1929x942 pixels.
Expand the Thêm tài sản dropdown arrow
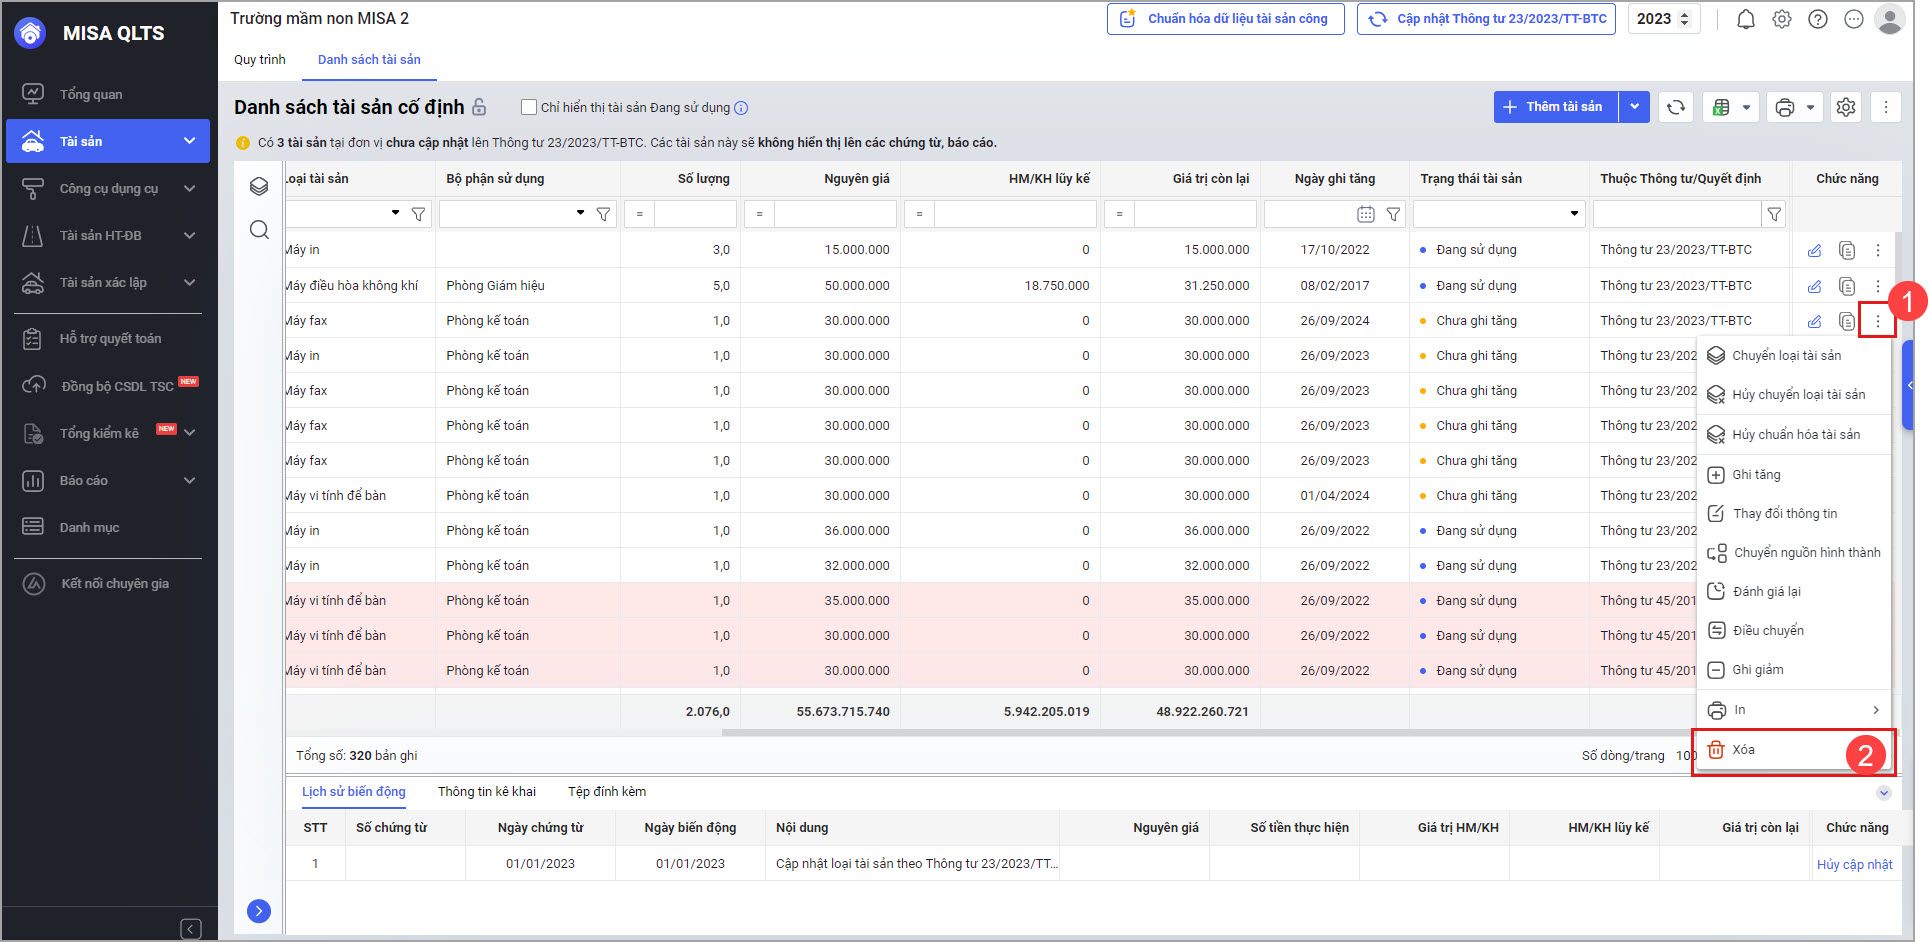[x=1634, y=107]
